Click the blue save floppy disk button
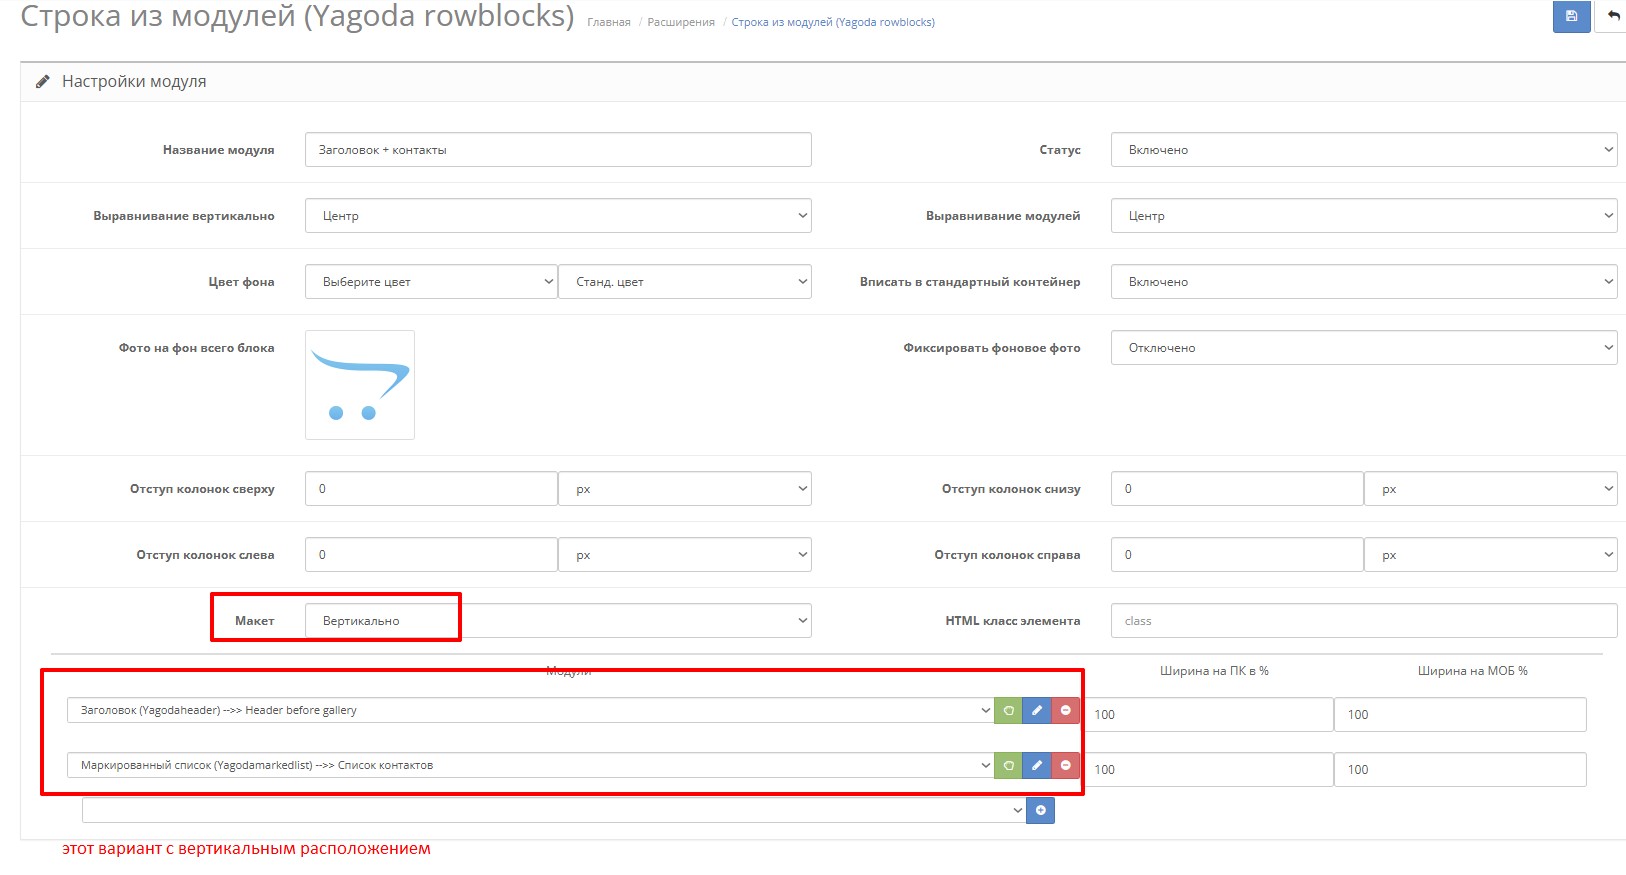1626x875 pixels. [1571, 17]
